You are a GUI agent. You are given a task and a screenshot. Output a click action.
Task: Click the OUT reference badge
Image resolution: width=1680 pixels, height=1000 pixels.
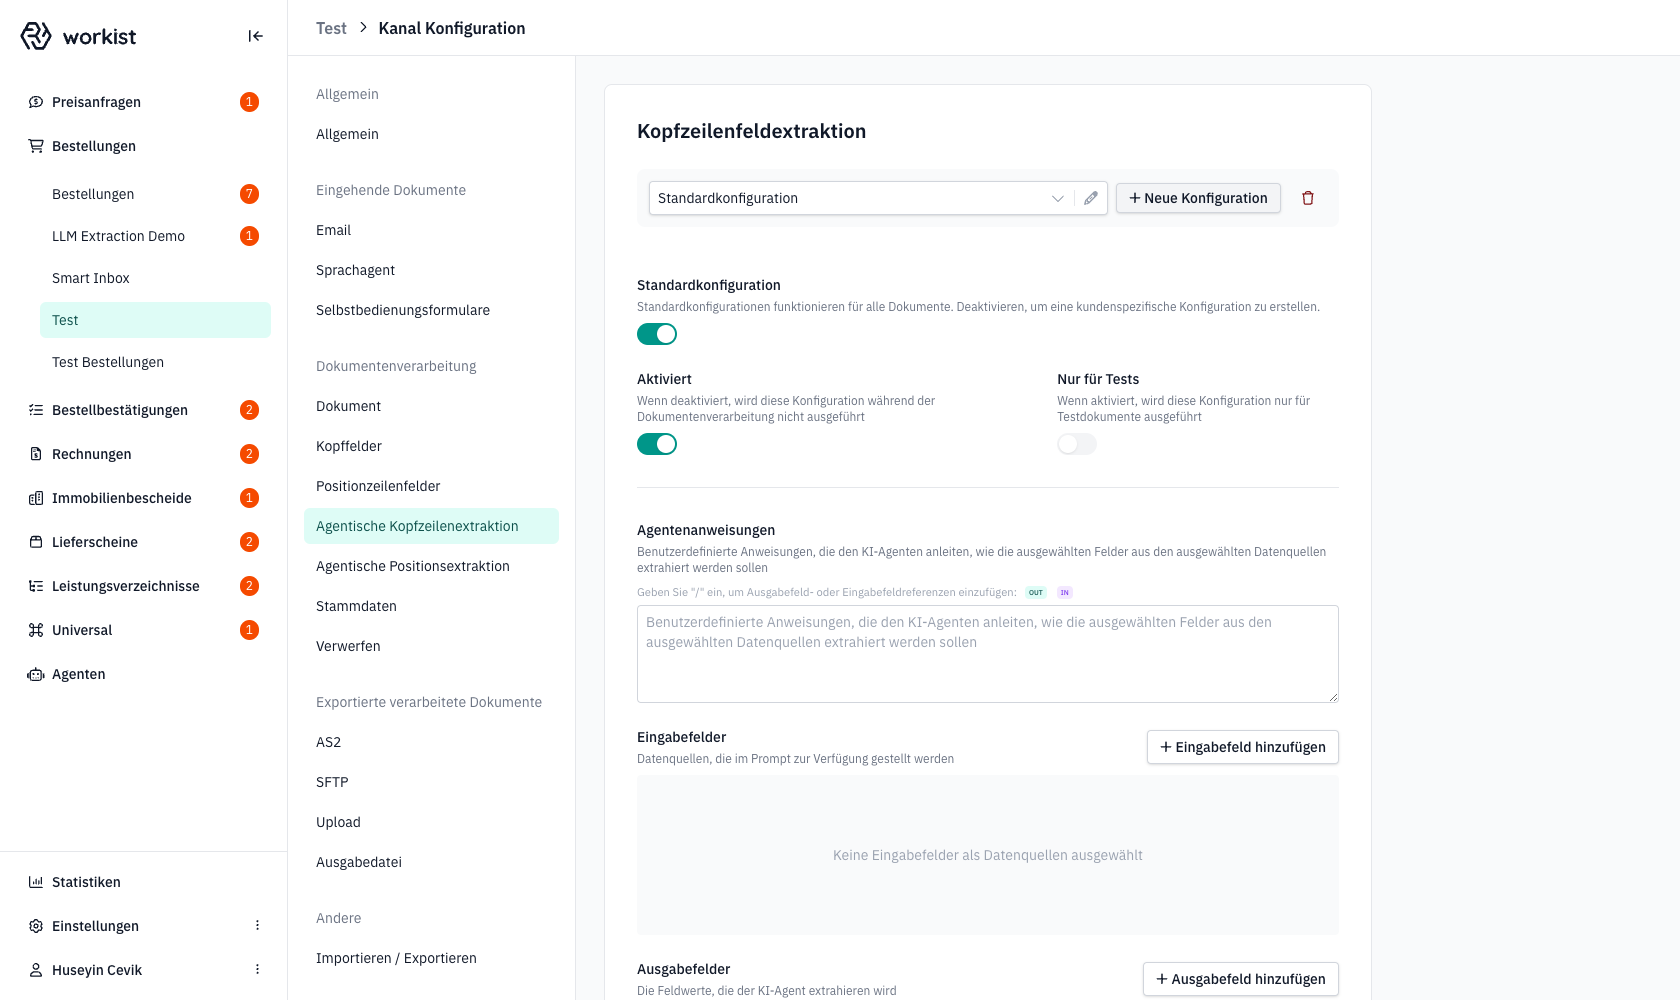pyautogui.click(x=1036, y=593)
